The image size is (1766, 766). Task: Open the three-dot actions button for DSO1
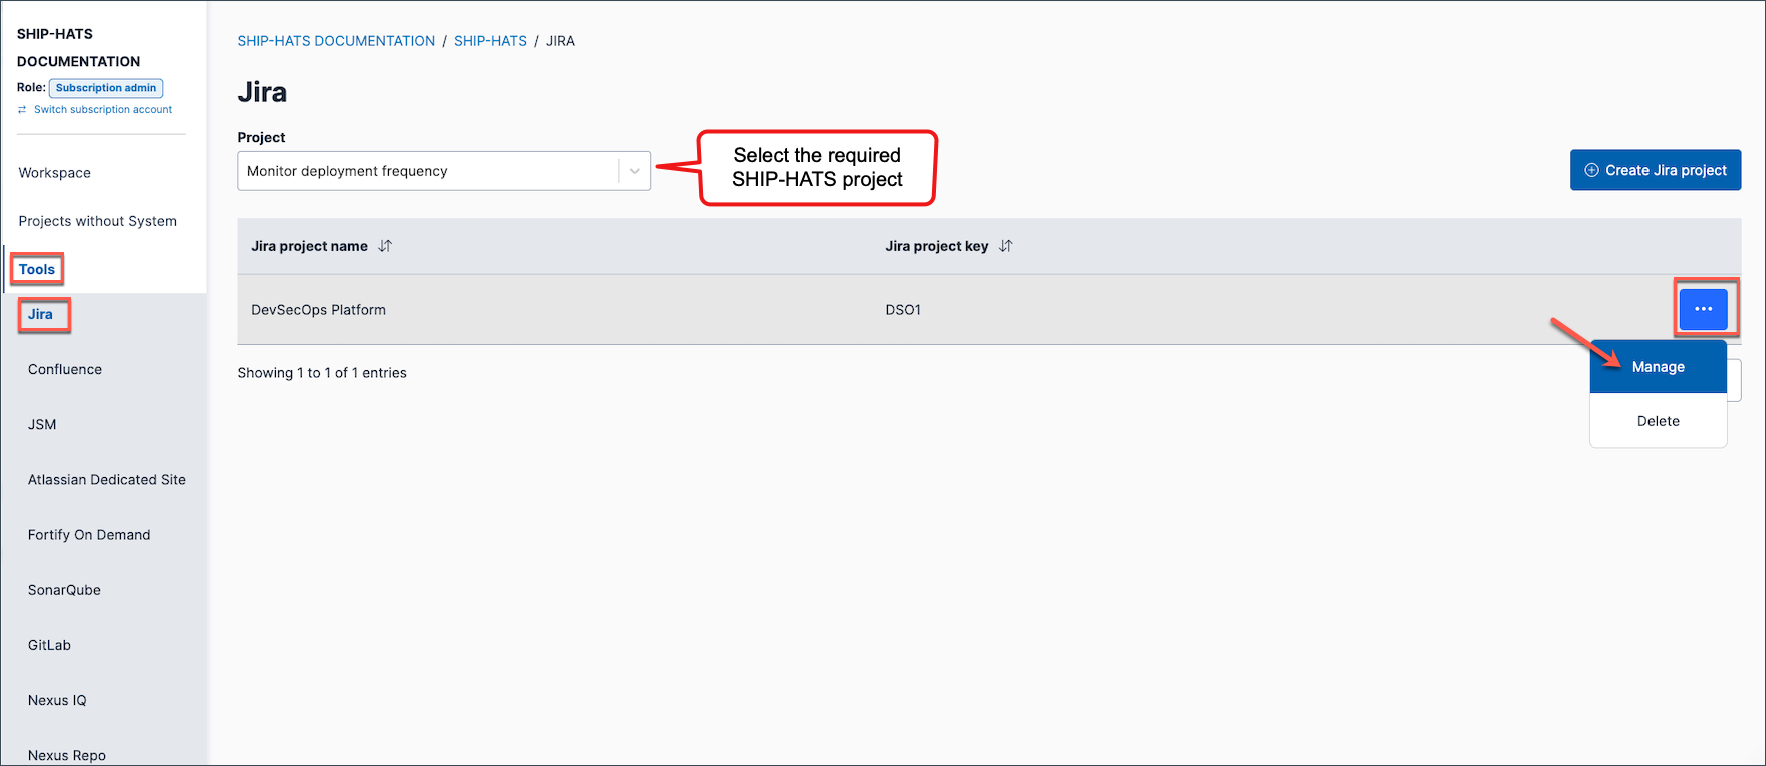1704,309
